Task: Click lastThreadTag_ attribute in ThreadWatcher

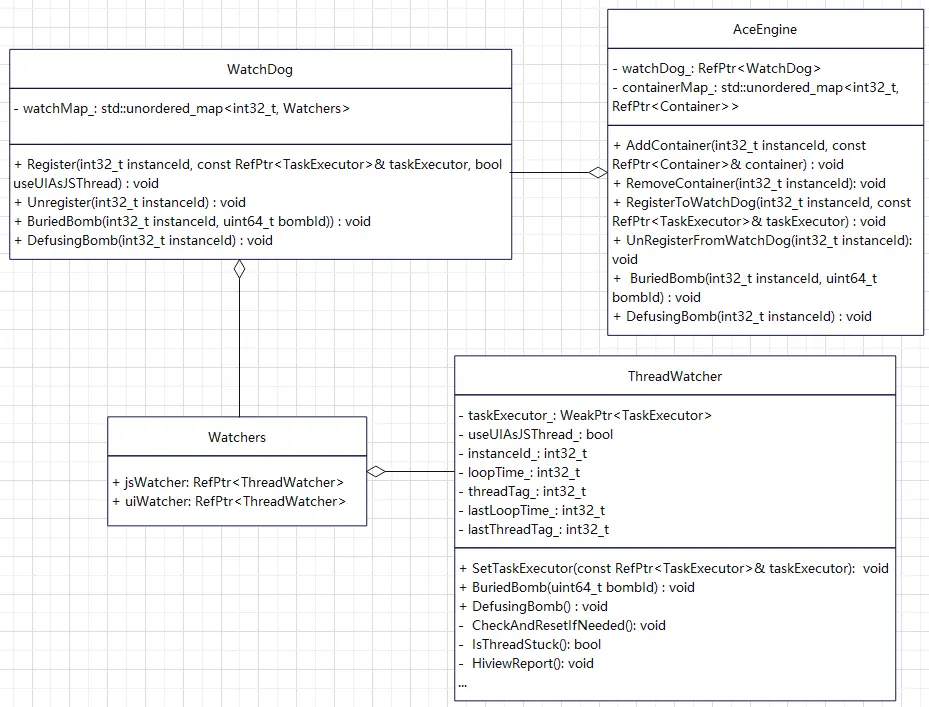Action: (x=533, y=529)
